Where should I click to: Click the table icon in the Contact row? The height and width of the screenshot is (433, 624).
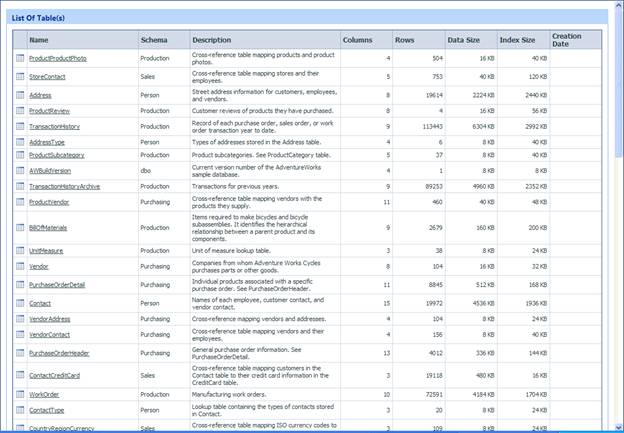[20, 303]
